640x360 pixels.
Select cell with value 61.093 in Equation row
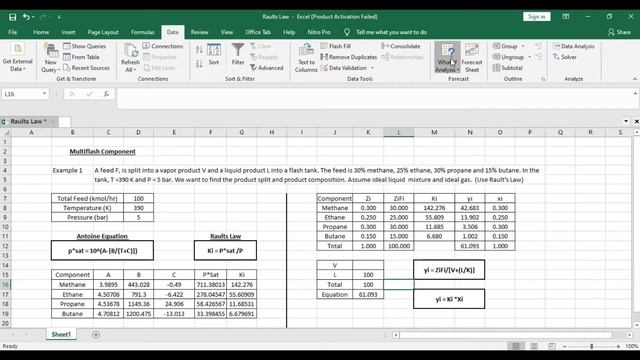[368, 294]
